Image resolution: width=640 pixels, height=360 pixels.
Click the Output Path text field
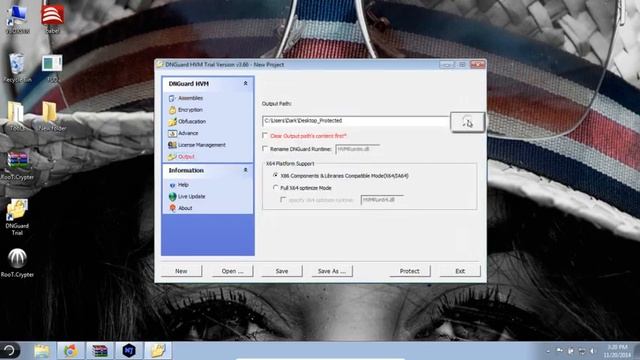tap(356, 121)
